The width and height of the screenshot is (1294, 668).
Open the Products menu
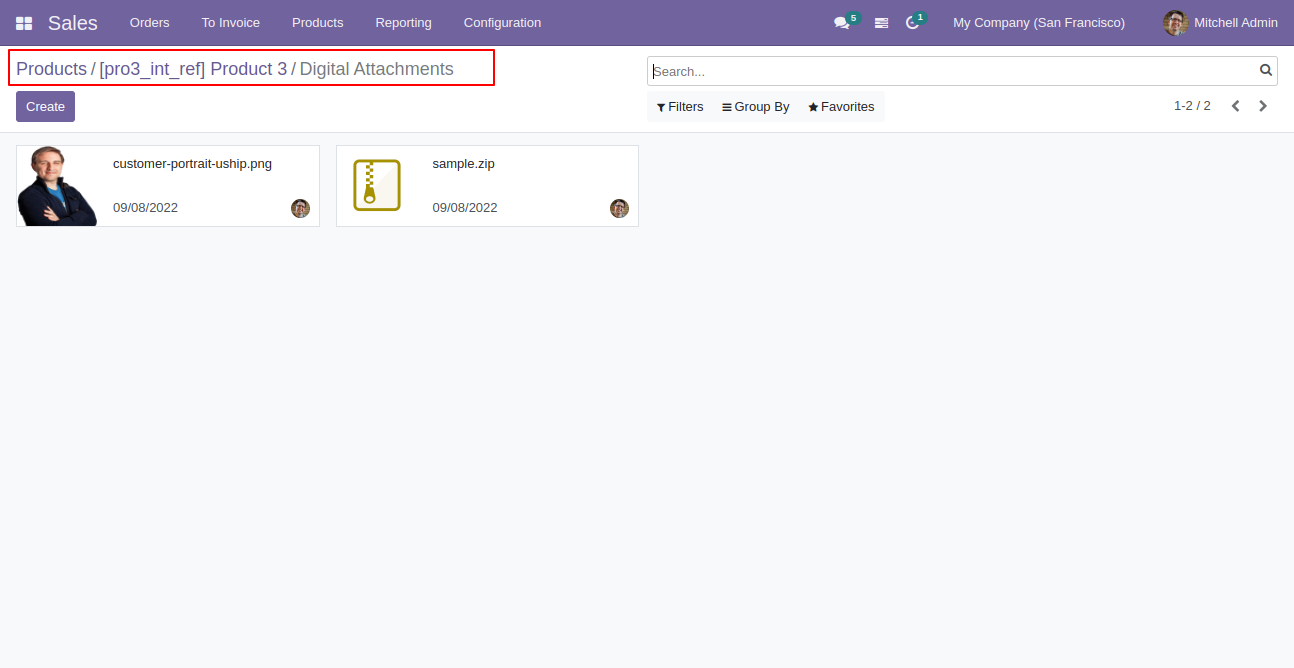pos(318,23)
